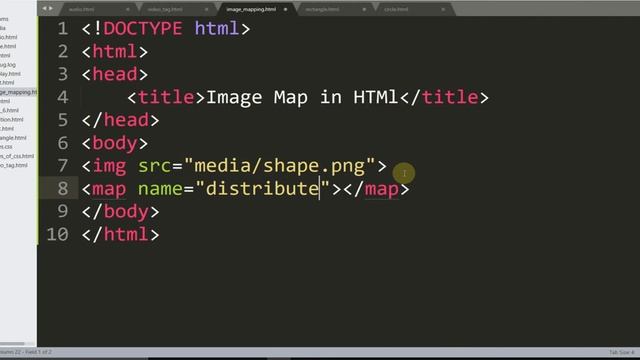The width and height of the screenshot is (640, 360).
Task: Open the sidebar file ending in angle.html
Action: [13, 138]
